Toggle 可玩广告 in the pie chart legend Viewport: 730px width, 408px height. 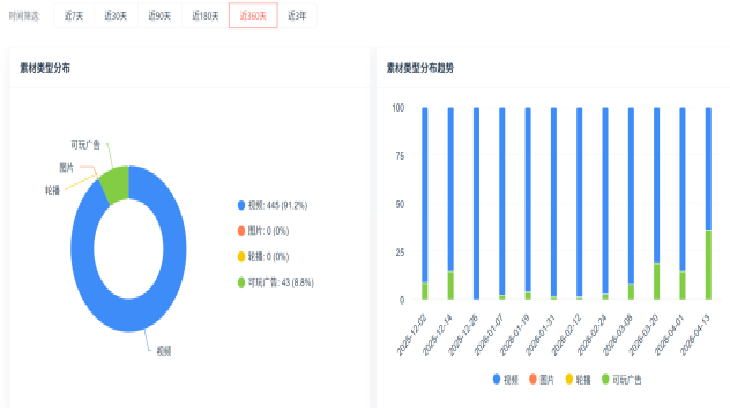pyautogui.click(x=276, y=282)
